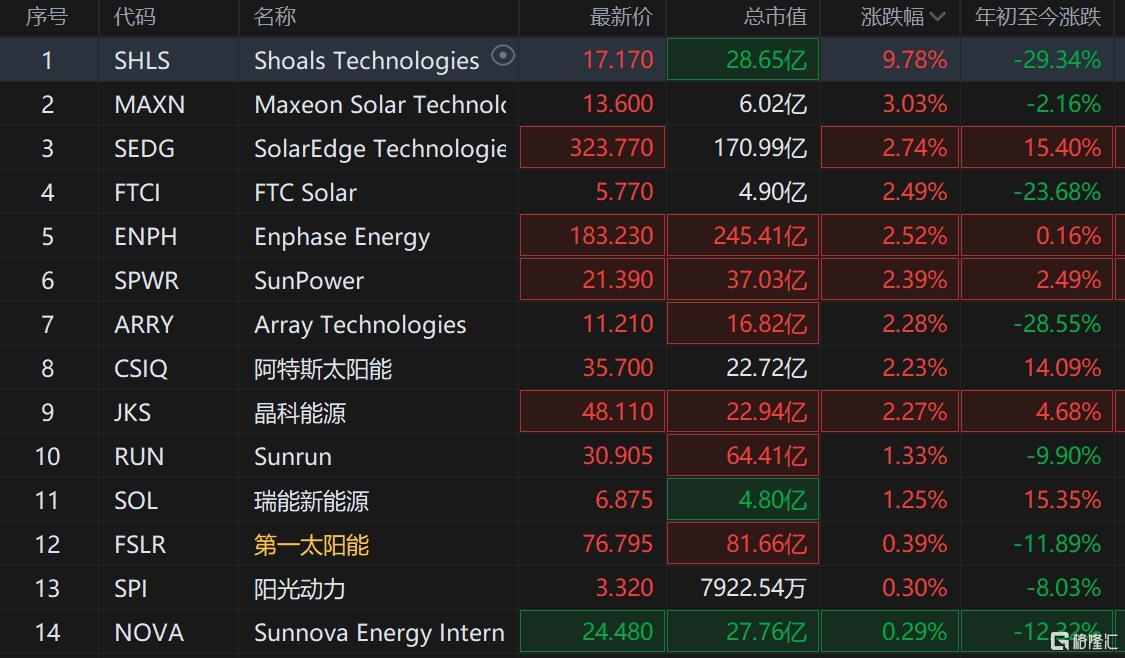Click the year-to-date change -11.89%

pyautogui.click(x=1058, y=545)
